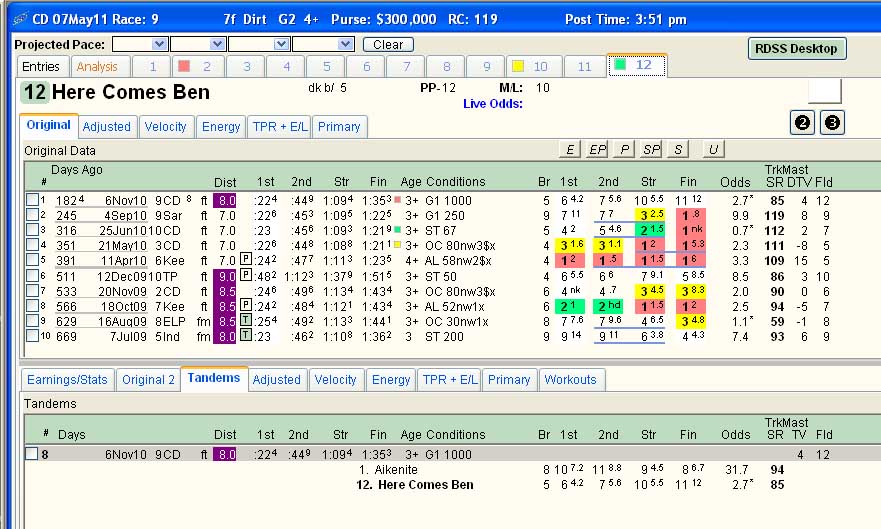
Task: Click the red marker in the 6Nov10 row
Action: tap(398, 199)
